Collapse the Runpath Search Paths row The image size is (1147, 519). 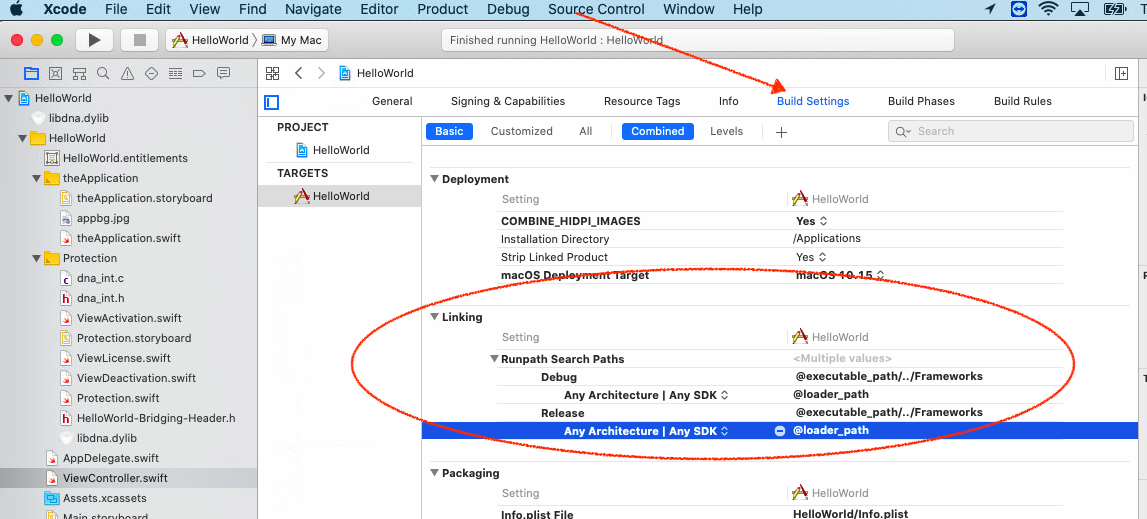[494, 359]
